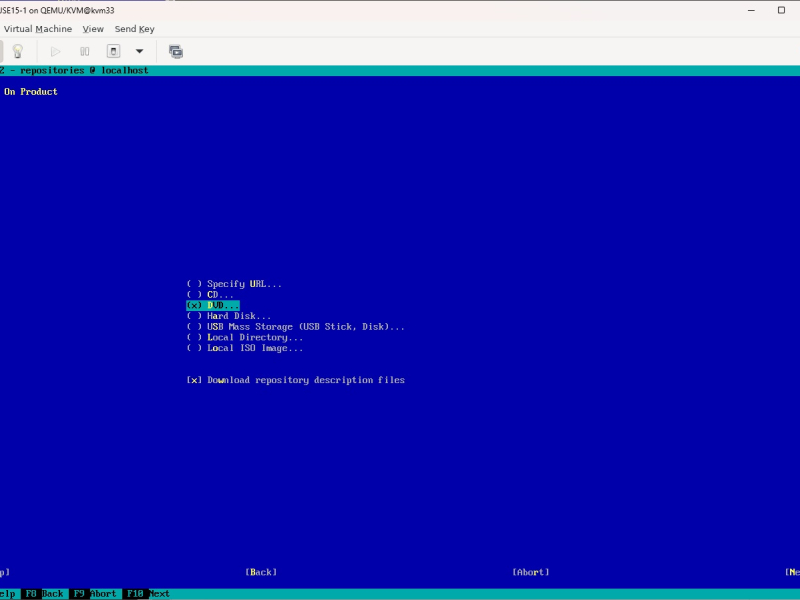The image size is (800, 600).
Task: Click the Run virtual machine play icon
Action: [56, 51]
